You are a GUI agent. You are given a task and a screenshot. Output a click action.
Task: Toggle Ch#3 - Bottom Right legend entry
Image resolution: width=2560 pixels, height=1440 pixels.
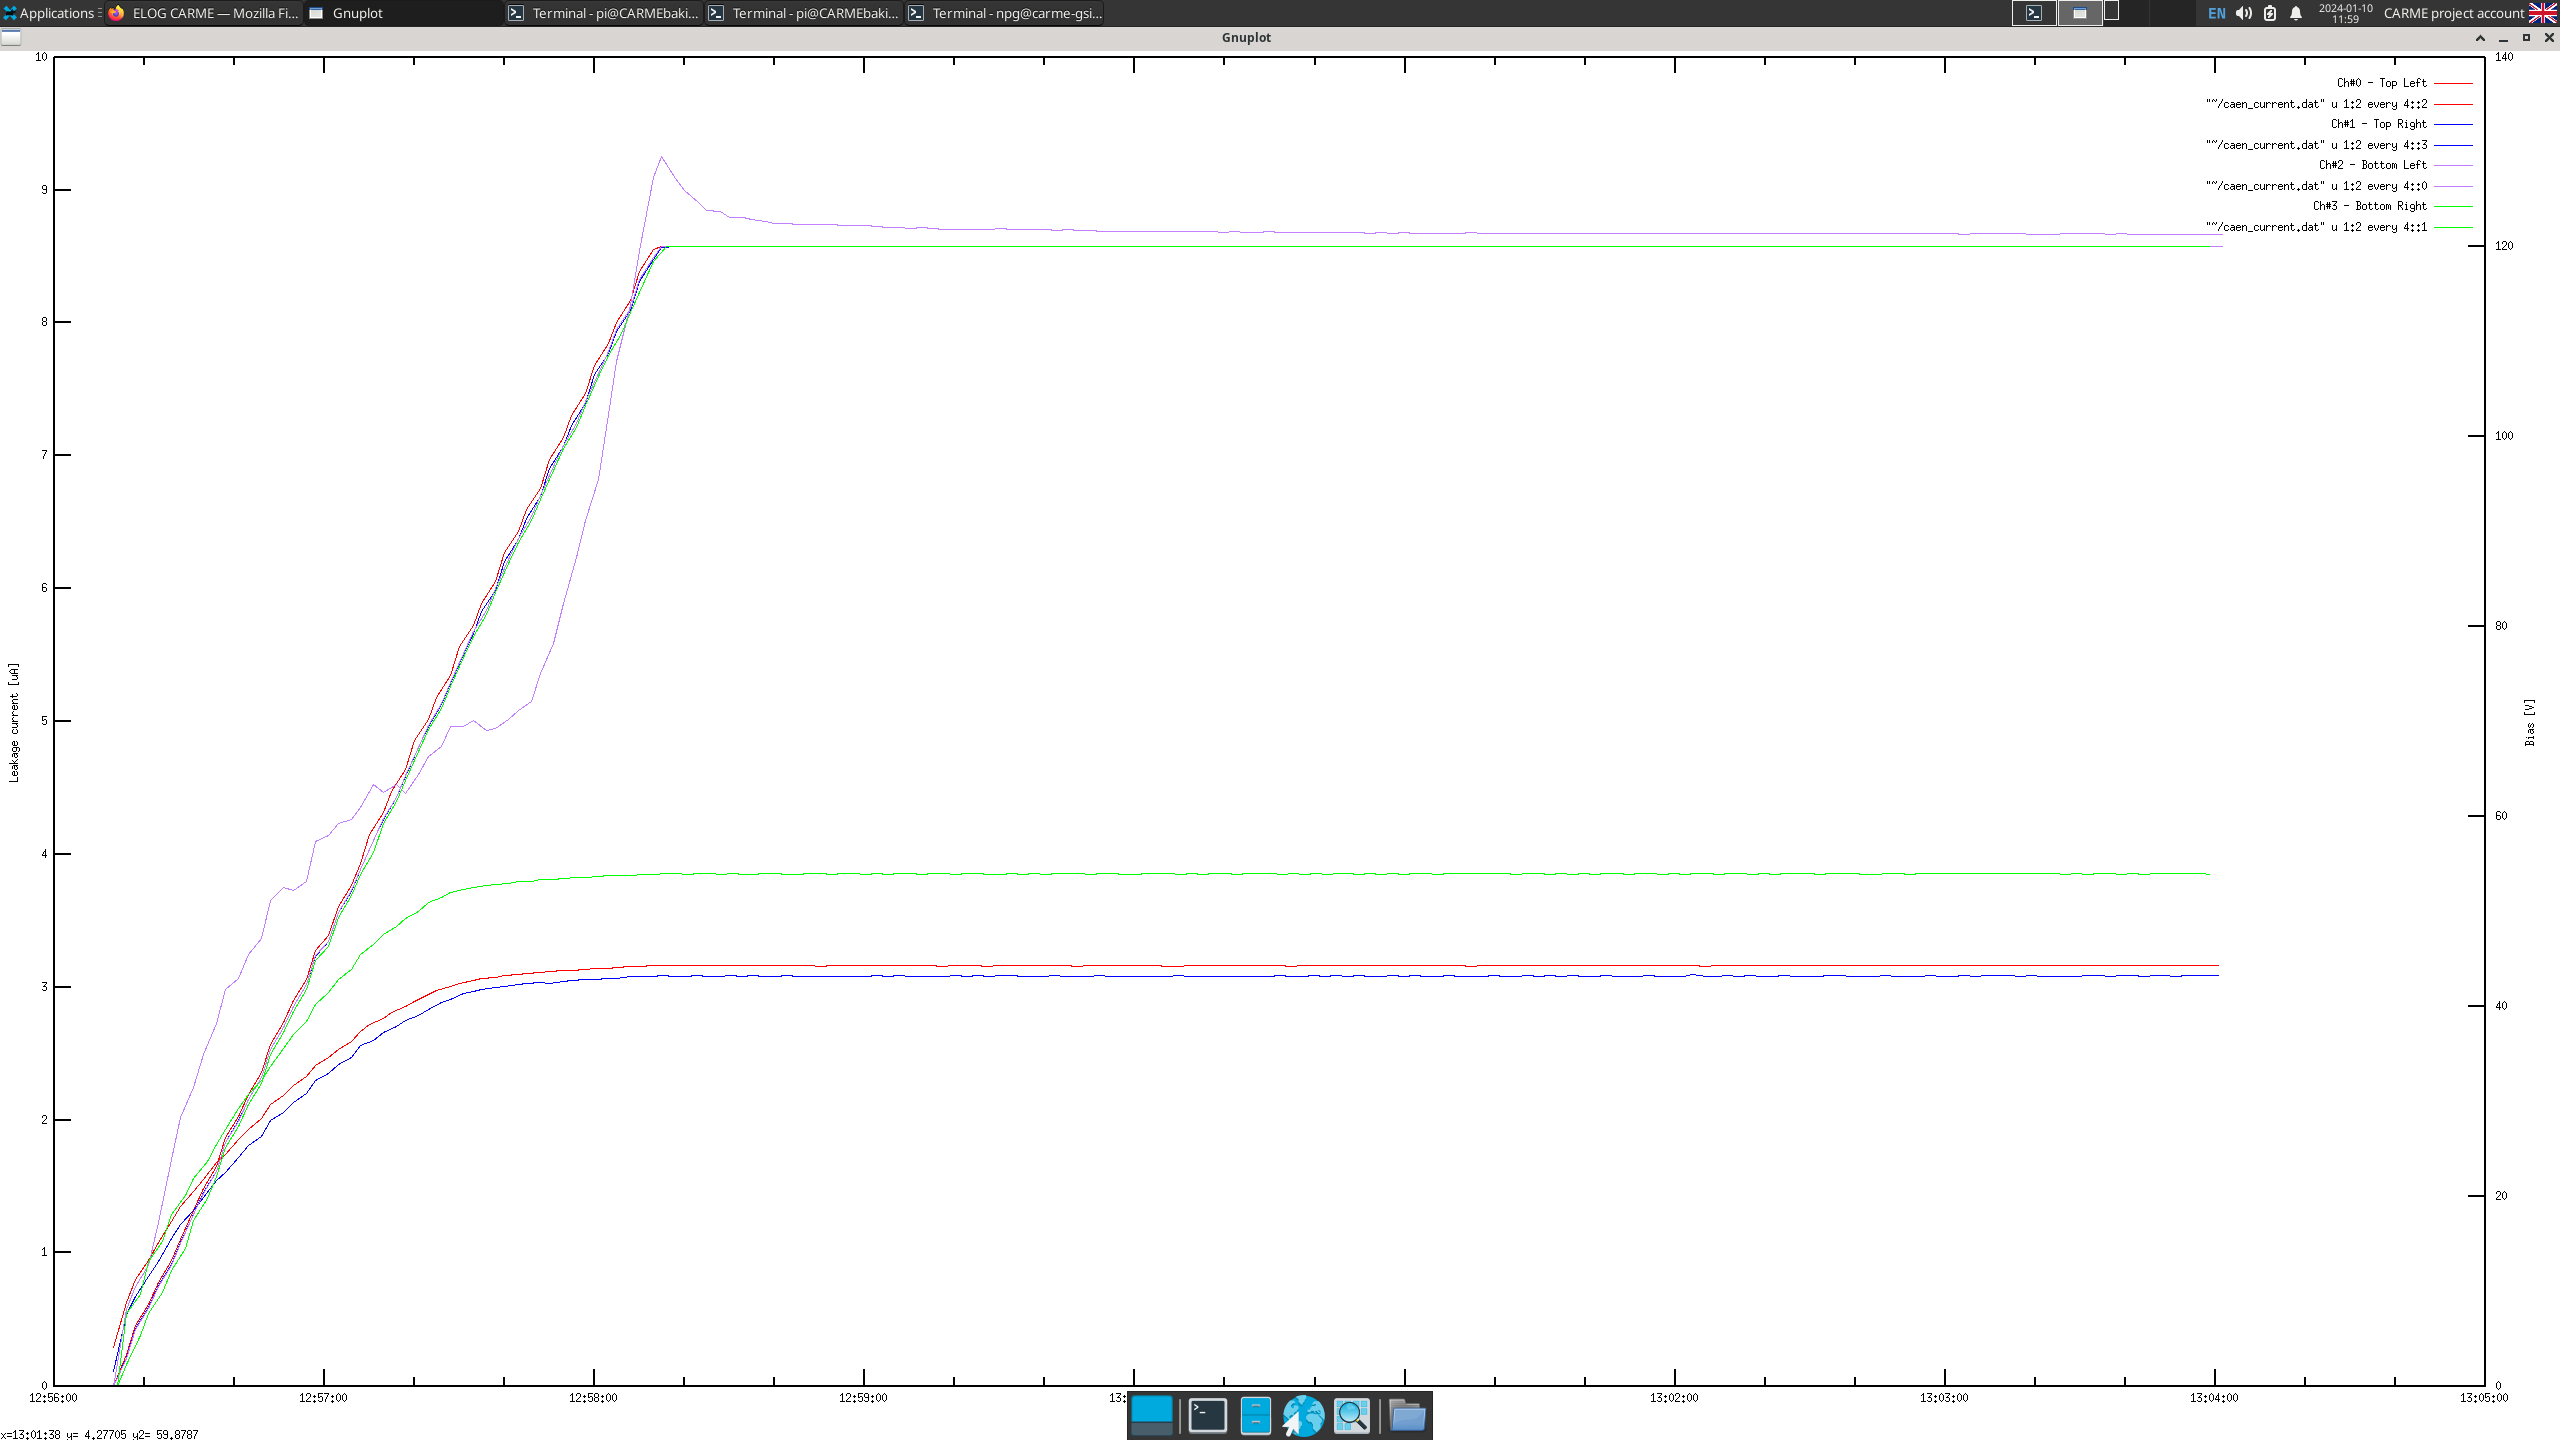(x=2369, y=206)
